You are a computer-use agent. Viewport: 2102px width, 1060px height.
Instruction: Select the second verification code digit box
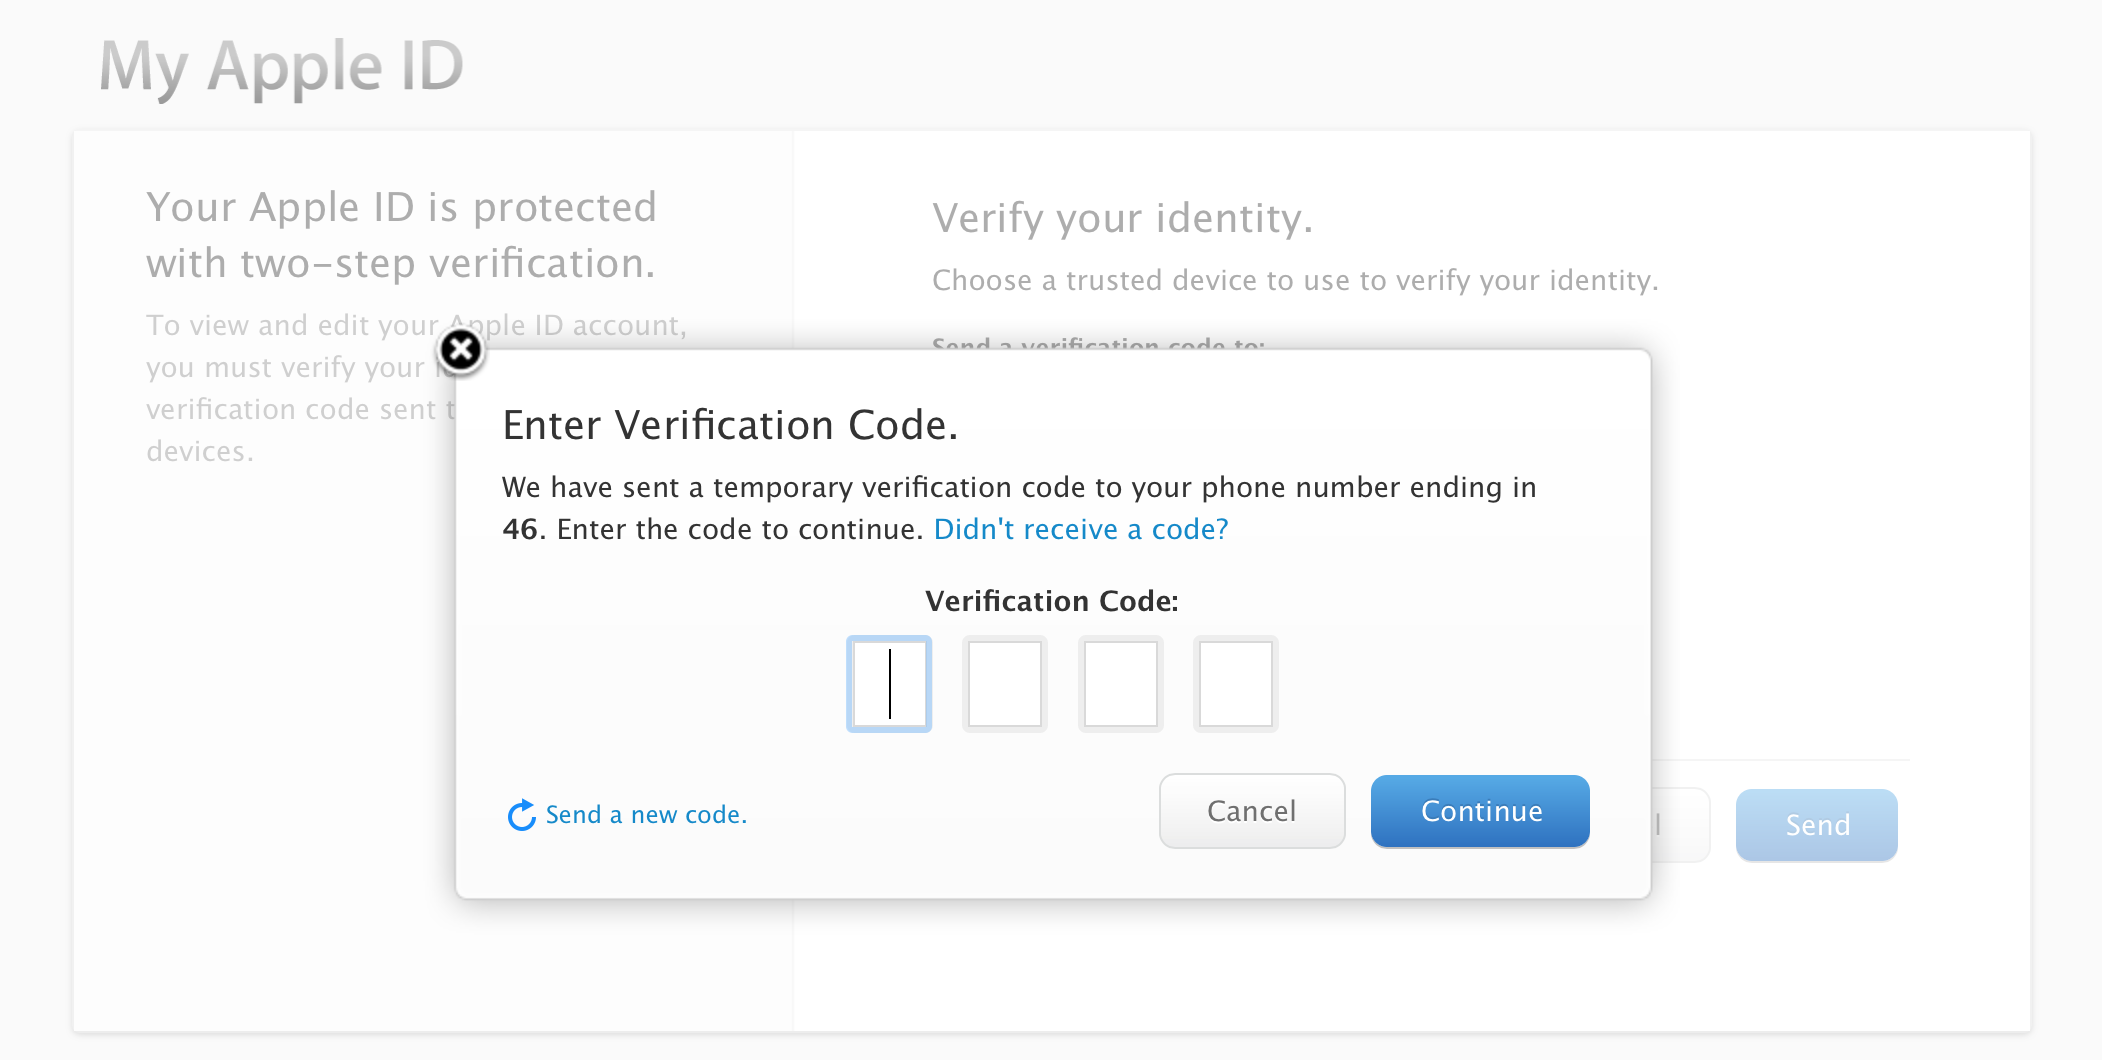tap(1005, 684)
